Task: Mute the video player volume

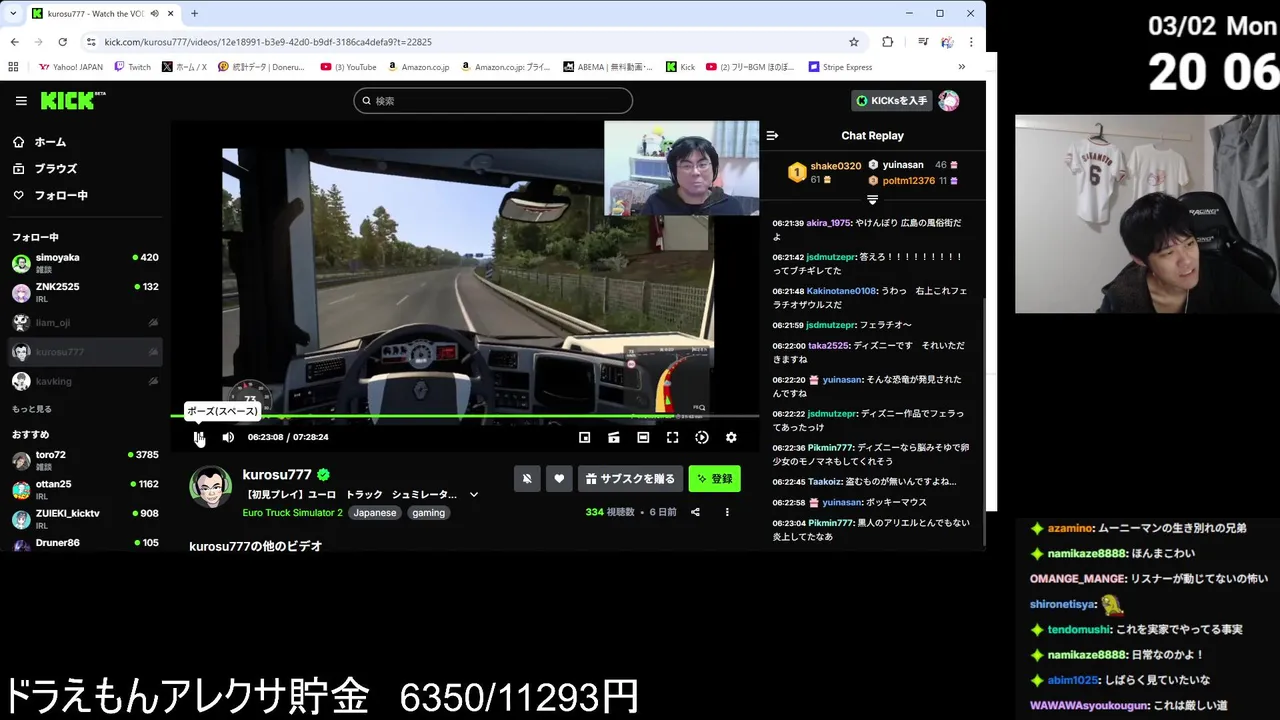Action: [228, 437]
